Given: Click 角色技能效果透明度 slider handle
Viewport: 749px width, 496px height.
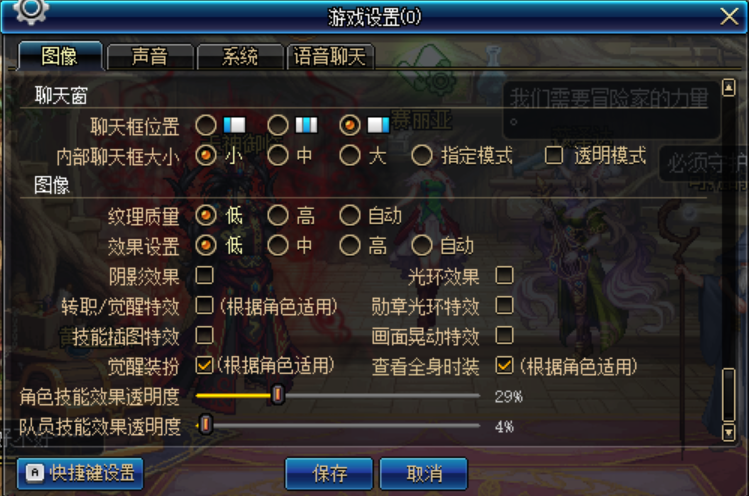Looking at the screenshot, I should pyautogui.click(x=278, y=395).
